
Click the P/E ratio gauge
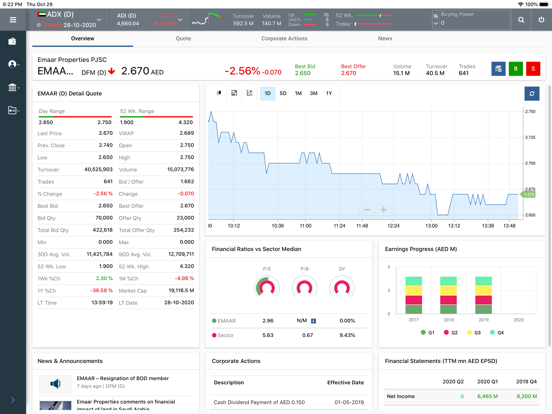[x=267, y=287]
